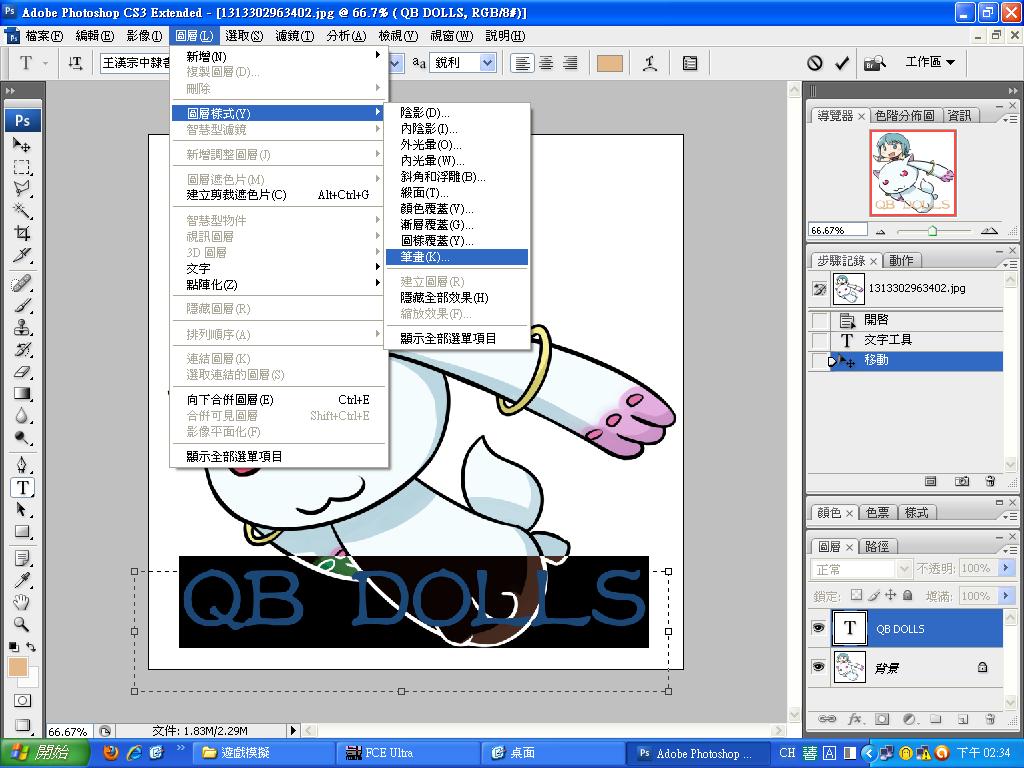Viewport: 1024px width, 768px height.
Task: Toggle history brush source for 開啟 step
Action: 819,320
